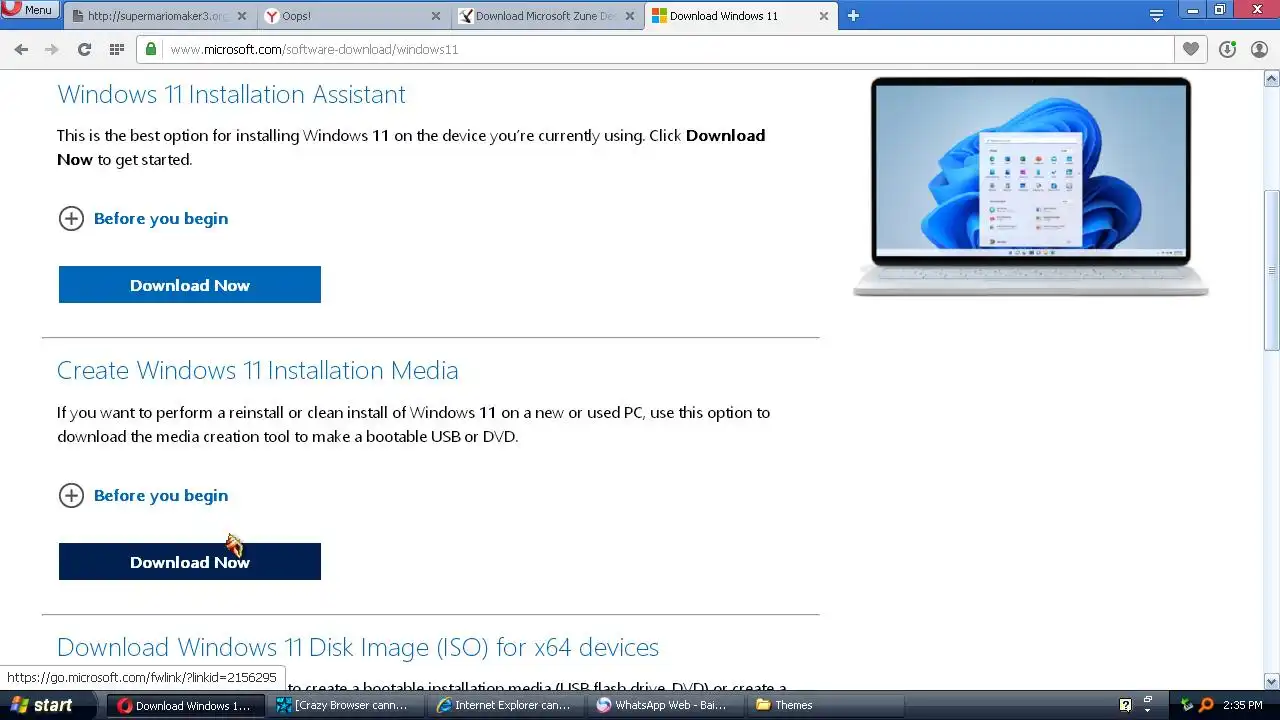The width and height of the screenshot is (1280, 720).
Task: Go back to previous page
Action: pyautogui.click(x=21, y=49)
